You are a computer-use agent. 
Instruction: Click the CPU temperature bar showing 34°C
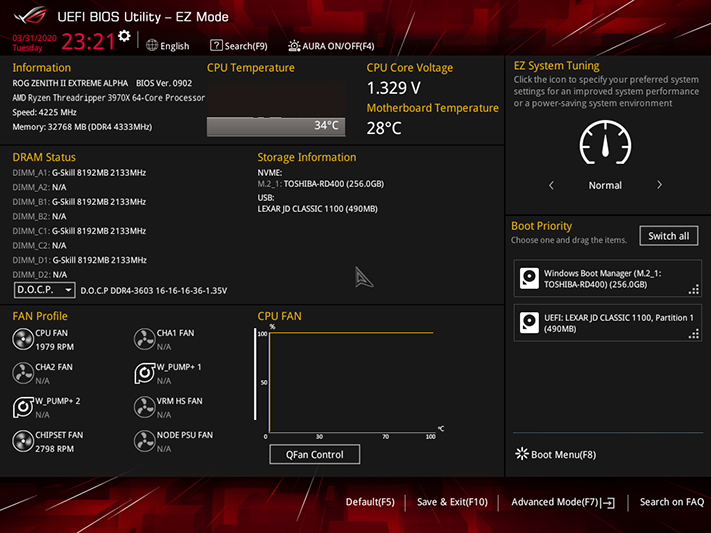[x=276, y=126]
